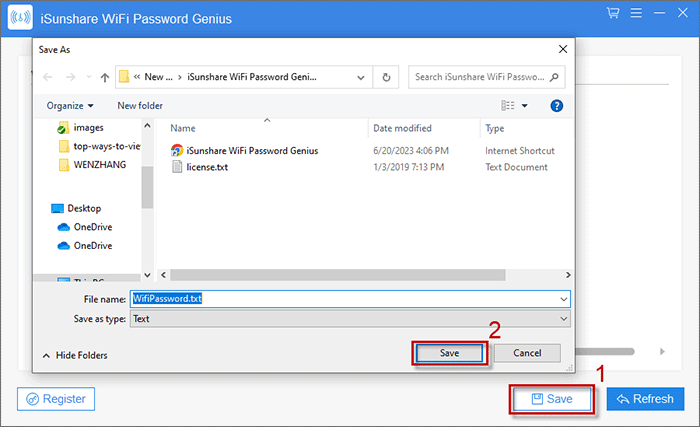The width and height of the screenshot is (700, 427).
Task: Select the license.txt file
Action: pos(207,167)
